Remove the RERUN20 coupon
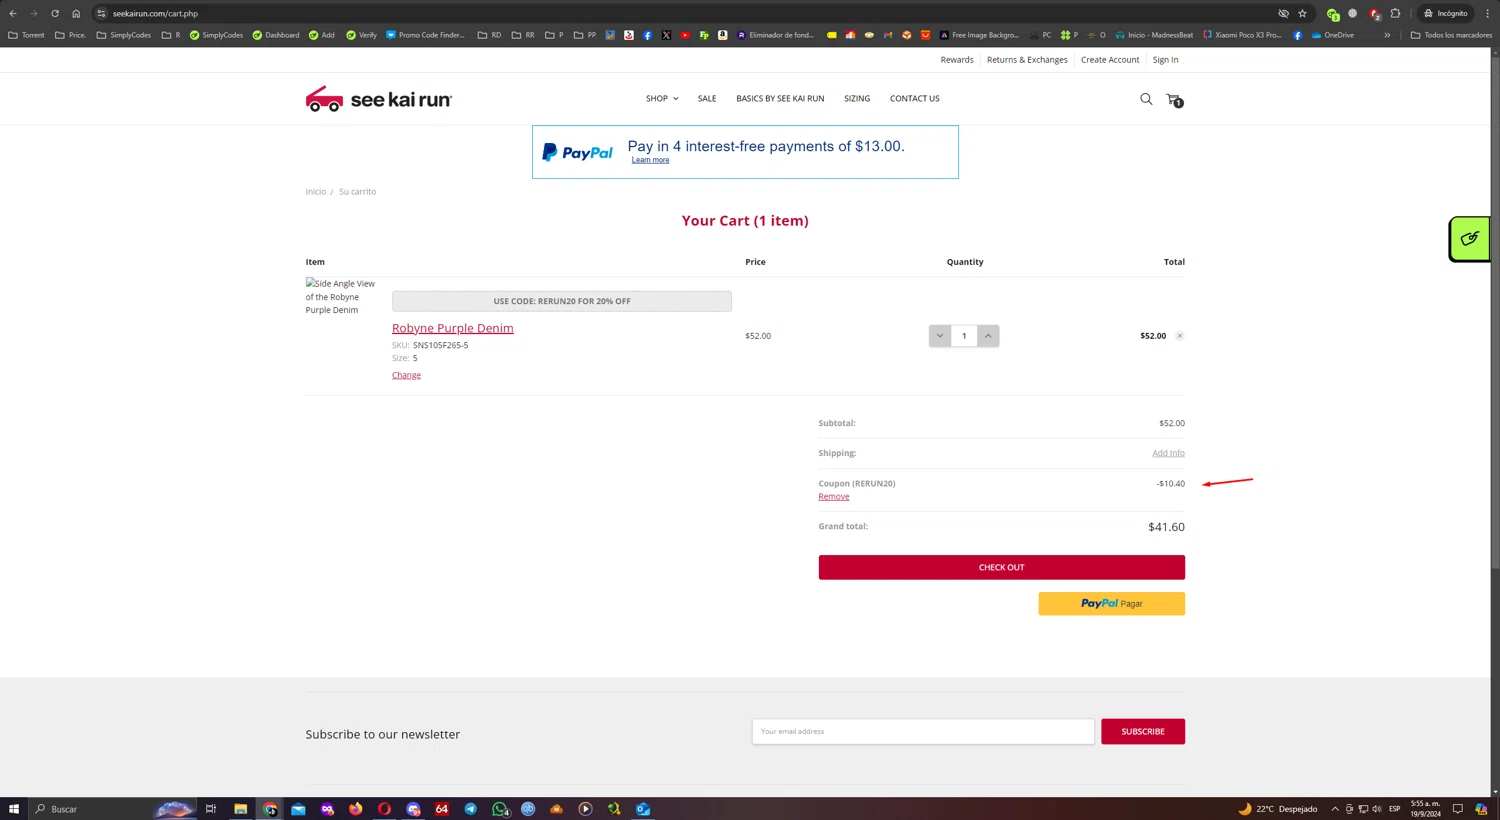1500x820 pixels. pos(834,497)
